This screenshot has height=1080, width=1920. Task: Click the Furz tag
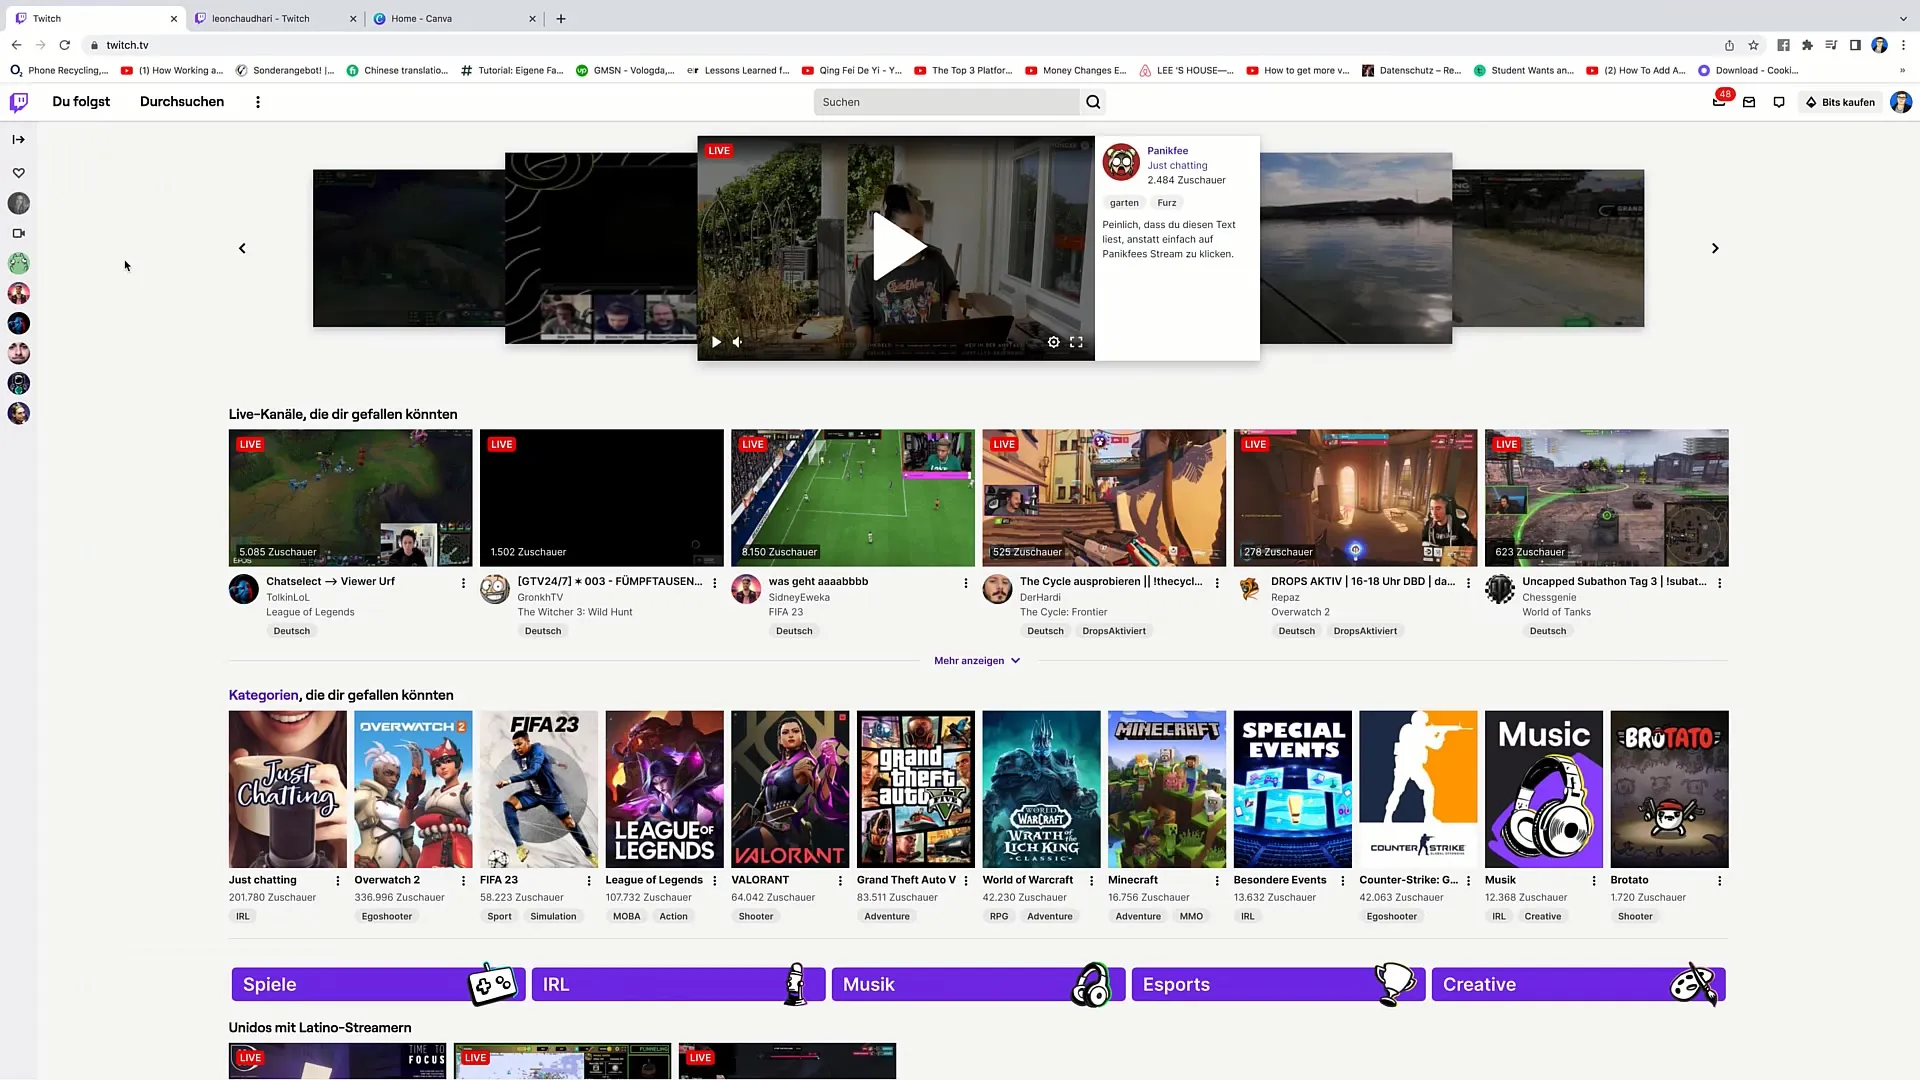pos(1167,203)
